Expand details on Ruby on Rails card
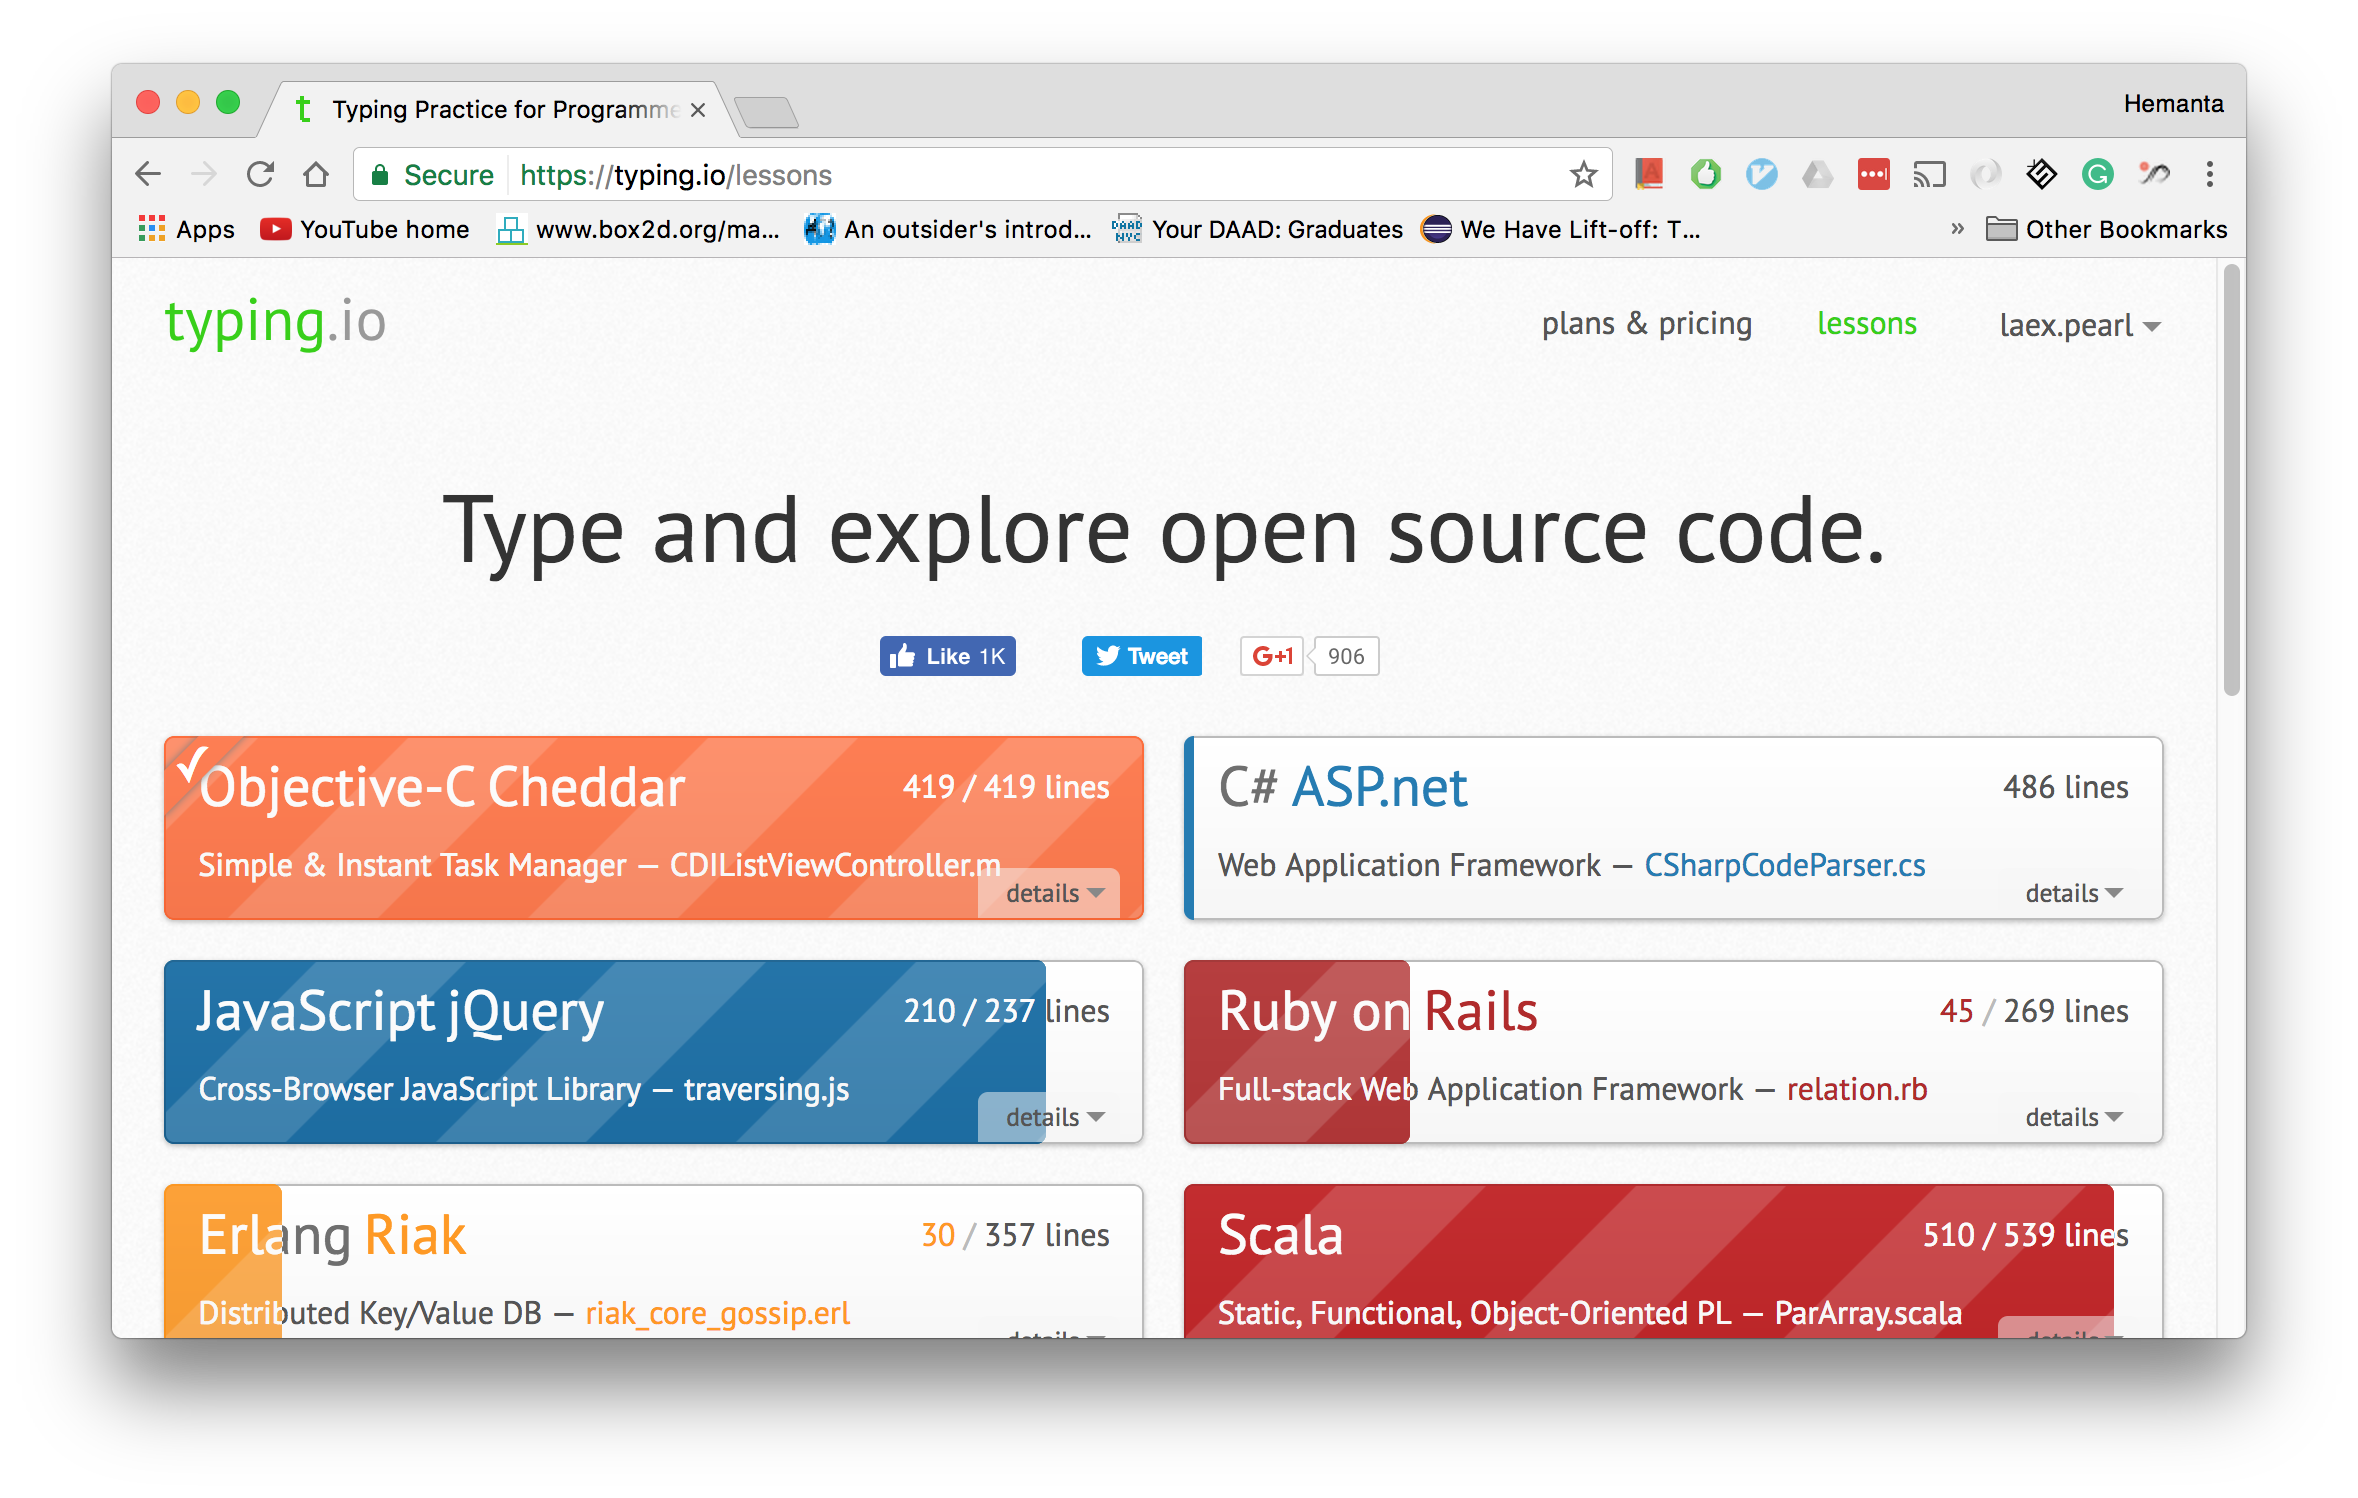 tap(2073, 1117)
